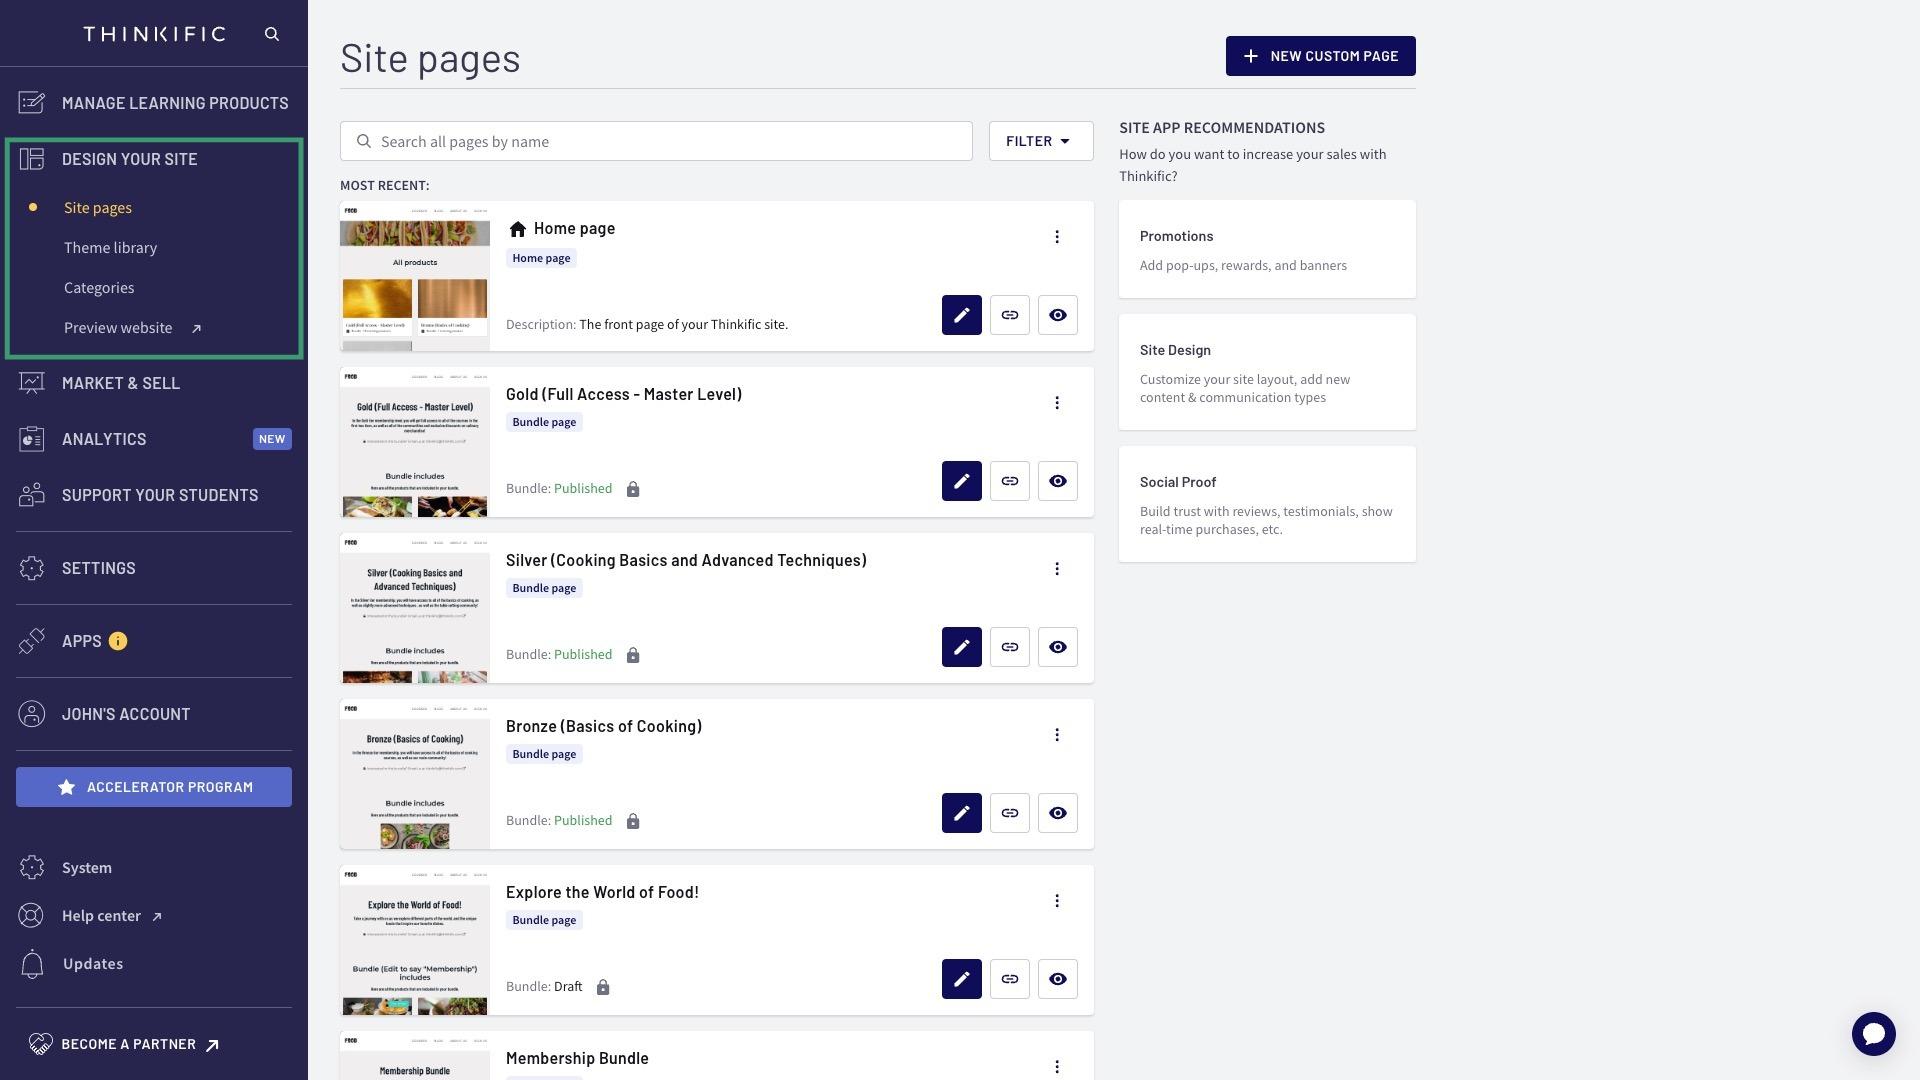Screen dimensions: 1920x1080
Task: Click copy link icon for Gold bundle
Action: 1009,480
